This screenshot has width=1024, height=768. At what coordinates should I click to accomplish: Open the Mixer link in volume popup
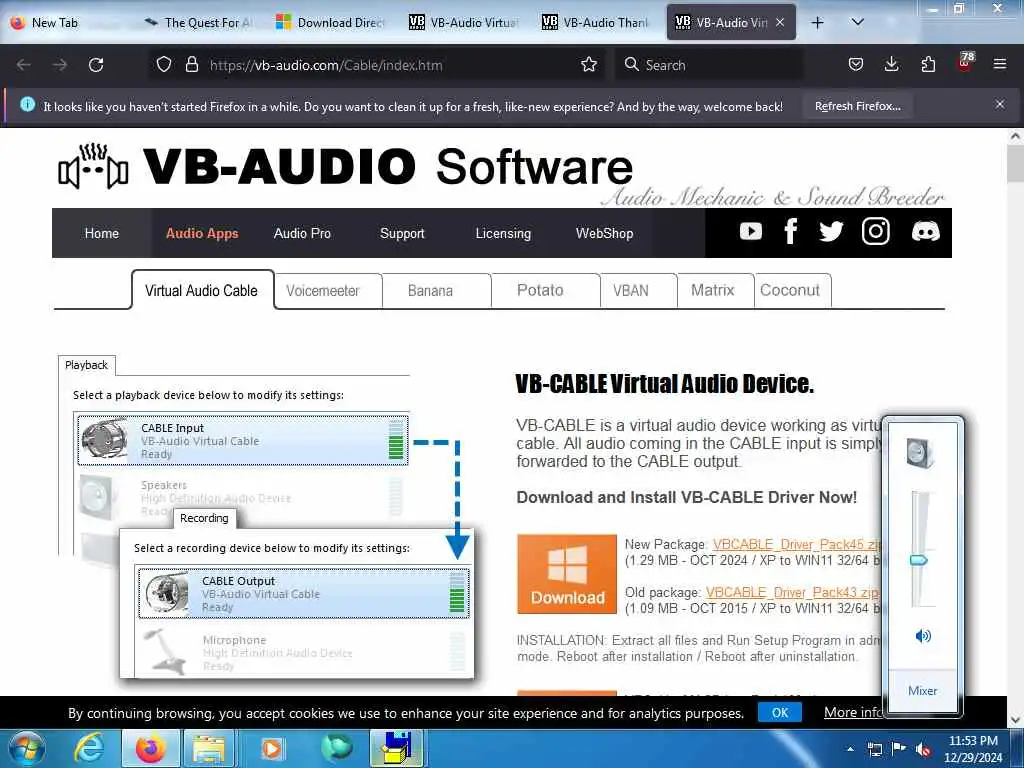click(922, 690)
